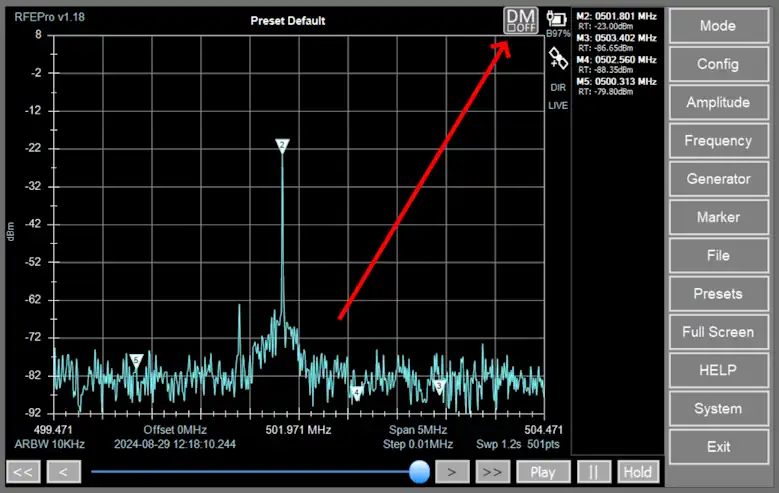Select marker 3 triangle on the trace
This screenshot has width=779, height=493.
tap(438, 386)
